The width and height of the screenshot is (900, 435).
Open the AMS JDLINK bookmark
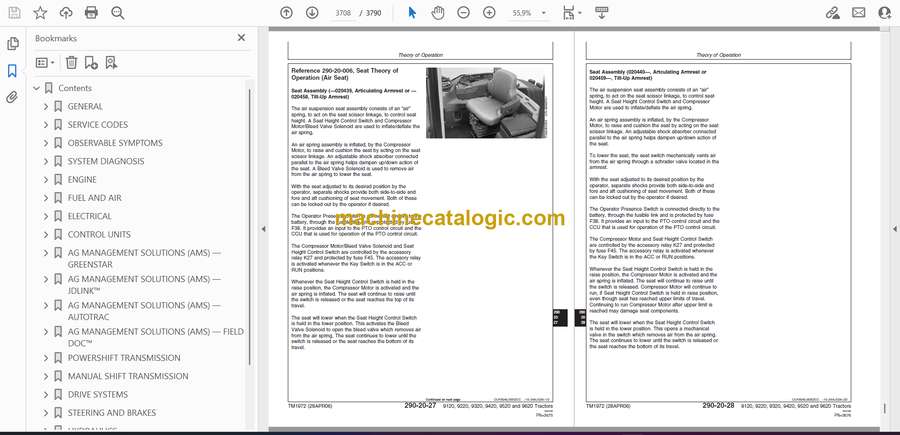(144, 285)
